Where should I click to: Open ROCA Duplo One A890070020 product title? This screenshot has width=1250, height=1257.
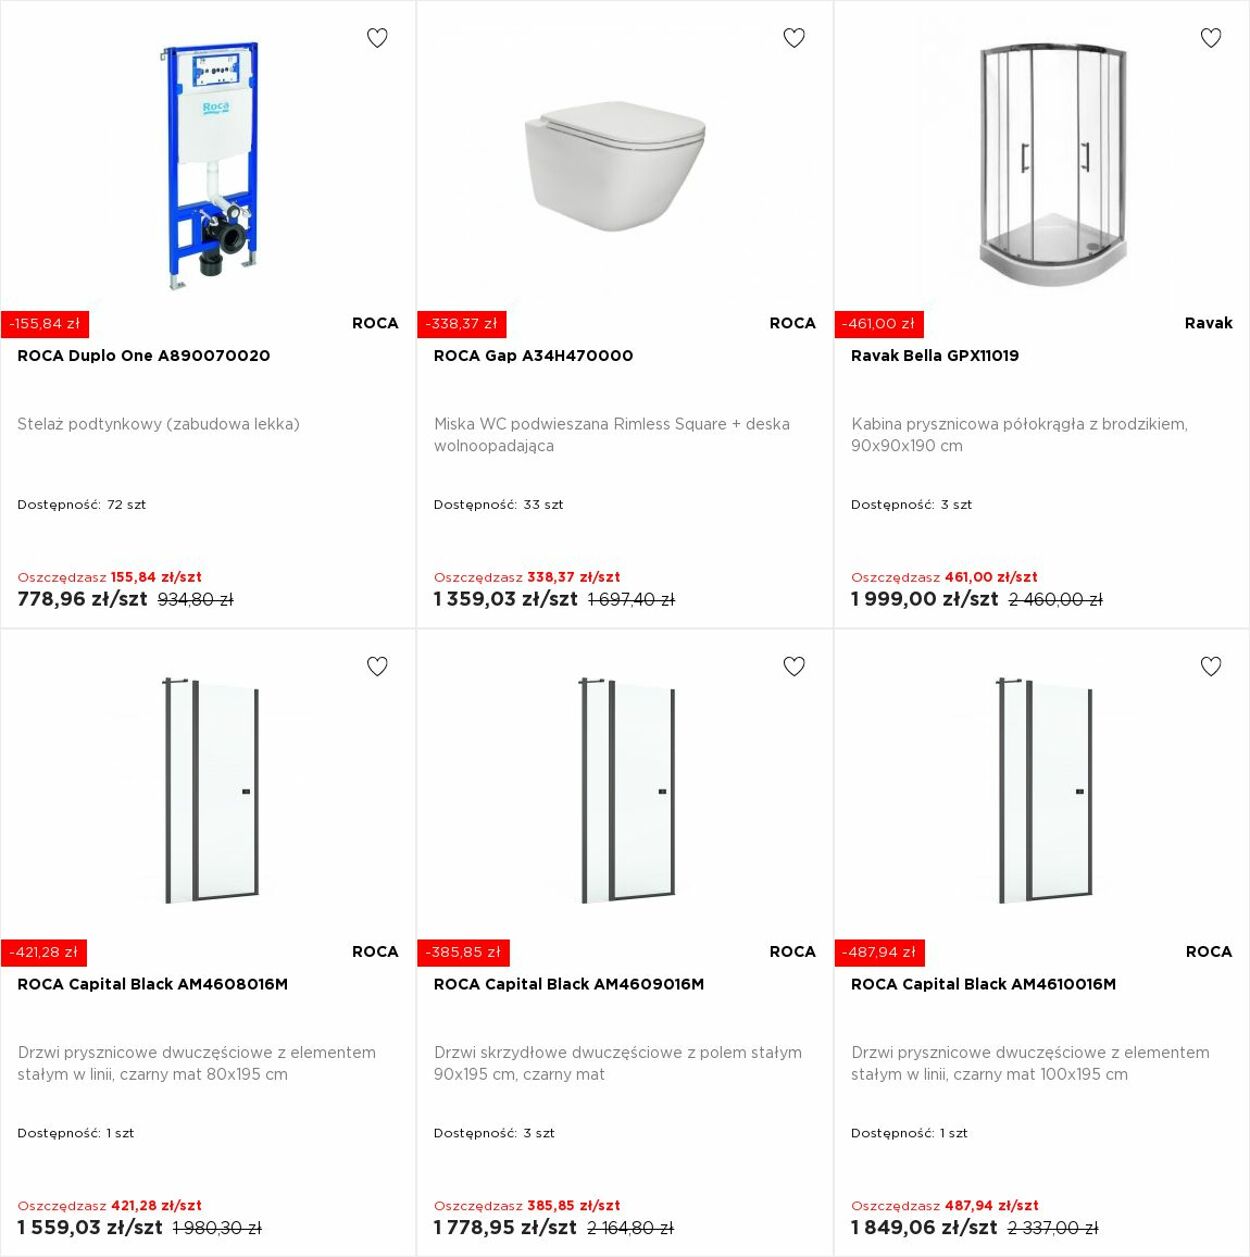click(144, 356)
